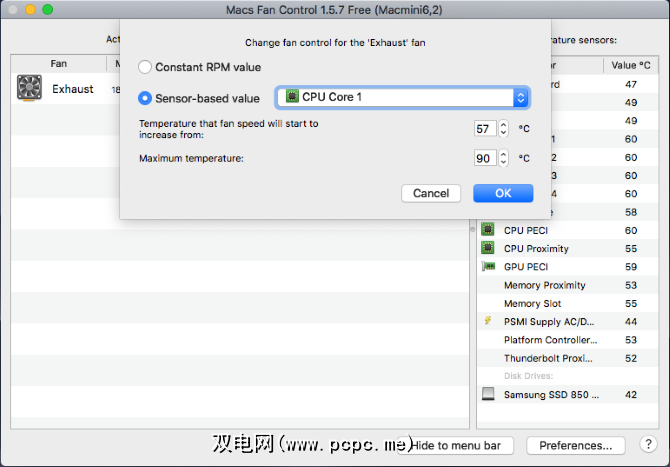
Task: Click the Value °C column header
Action: click(x=631, y=65)
